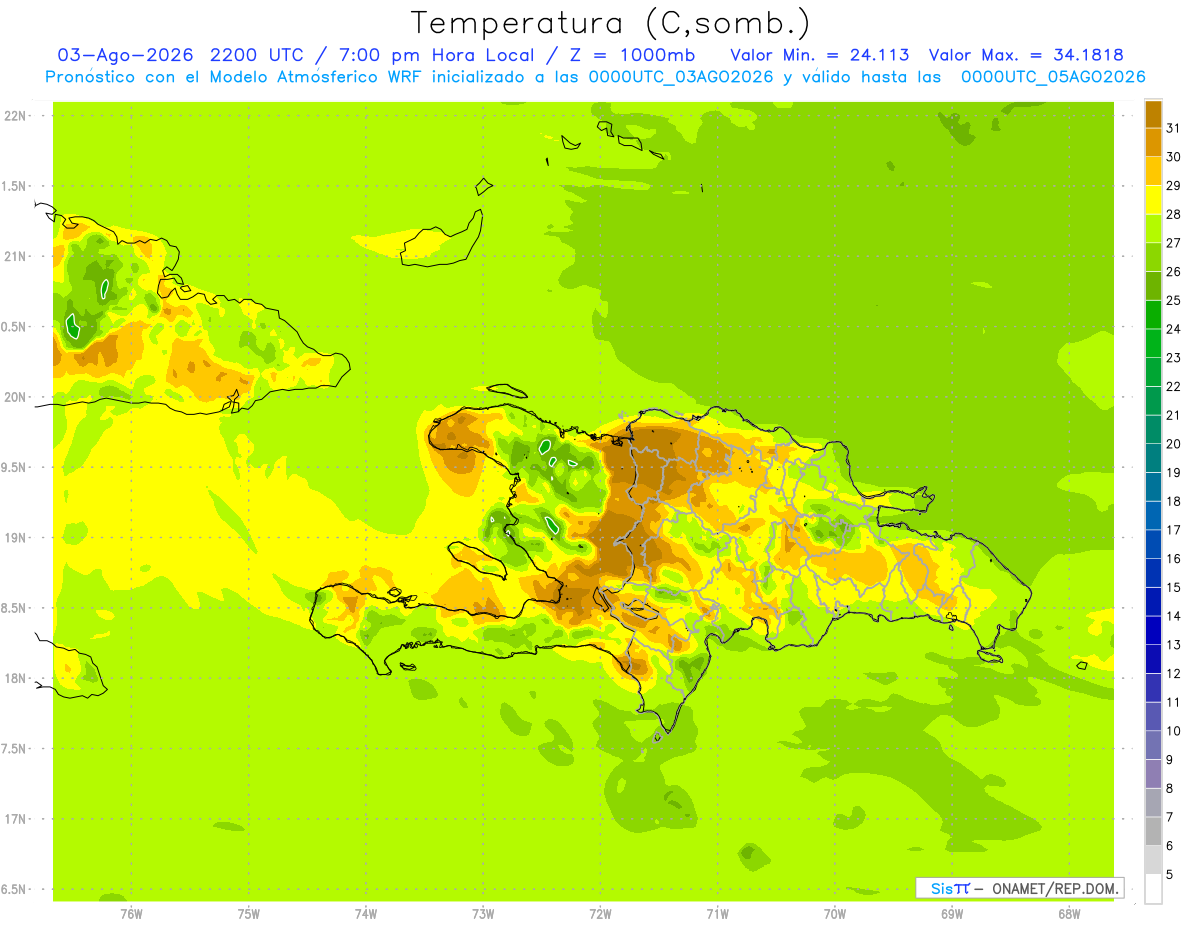Click the color legend value "31"
Image resolution: width=1200 pixels, height=927 pixels.
coord(1173,128)
